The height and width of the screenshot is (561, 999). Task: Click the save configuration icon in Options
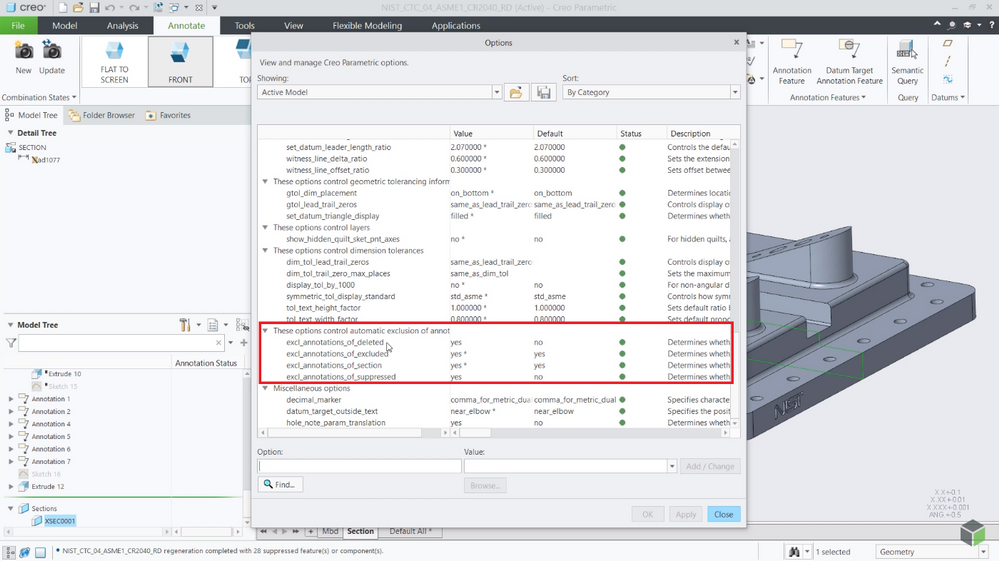coord(544,92)
